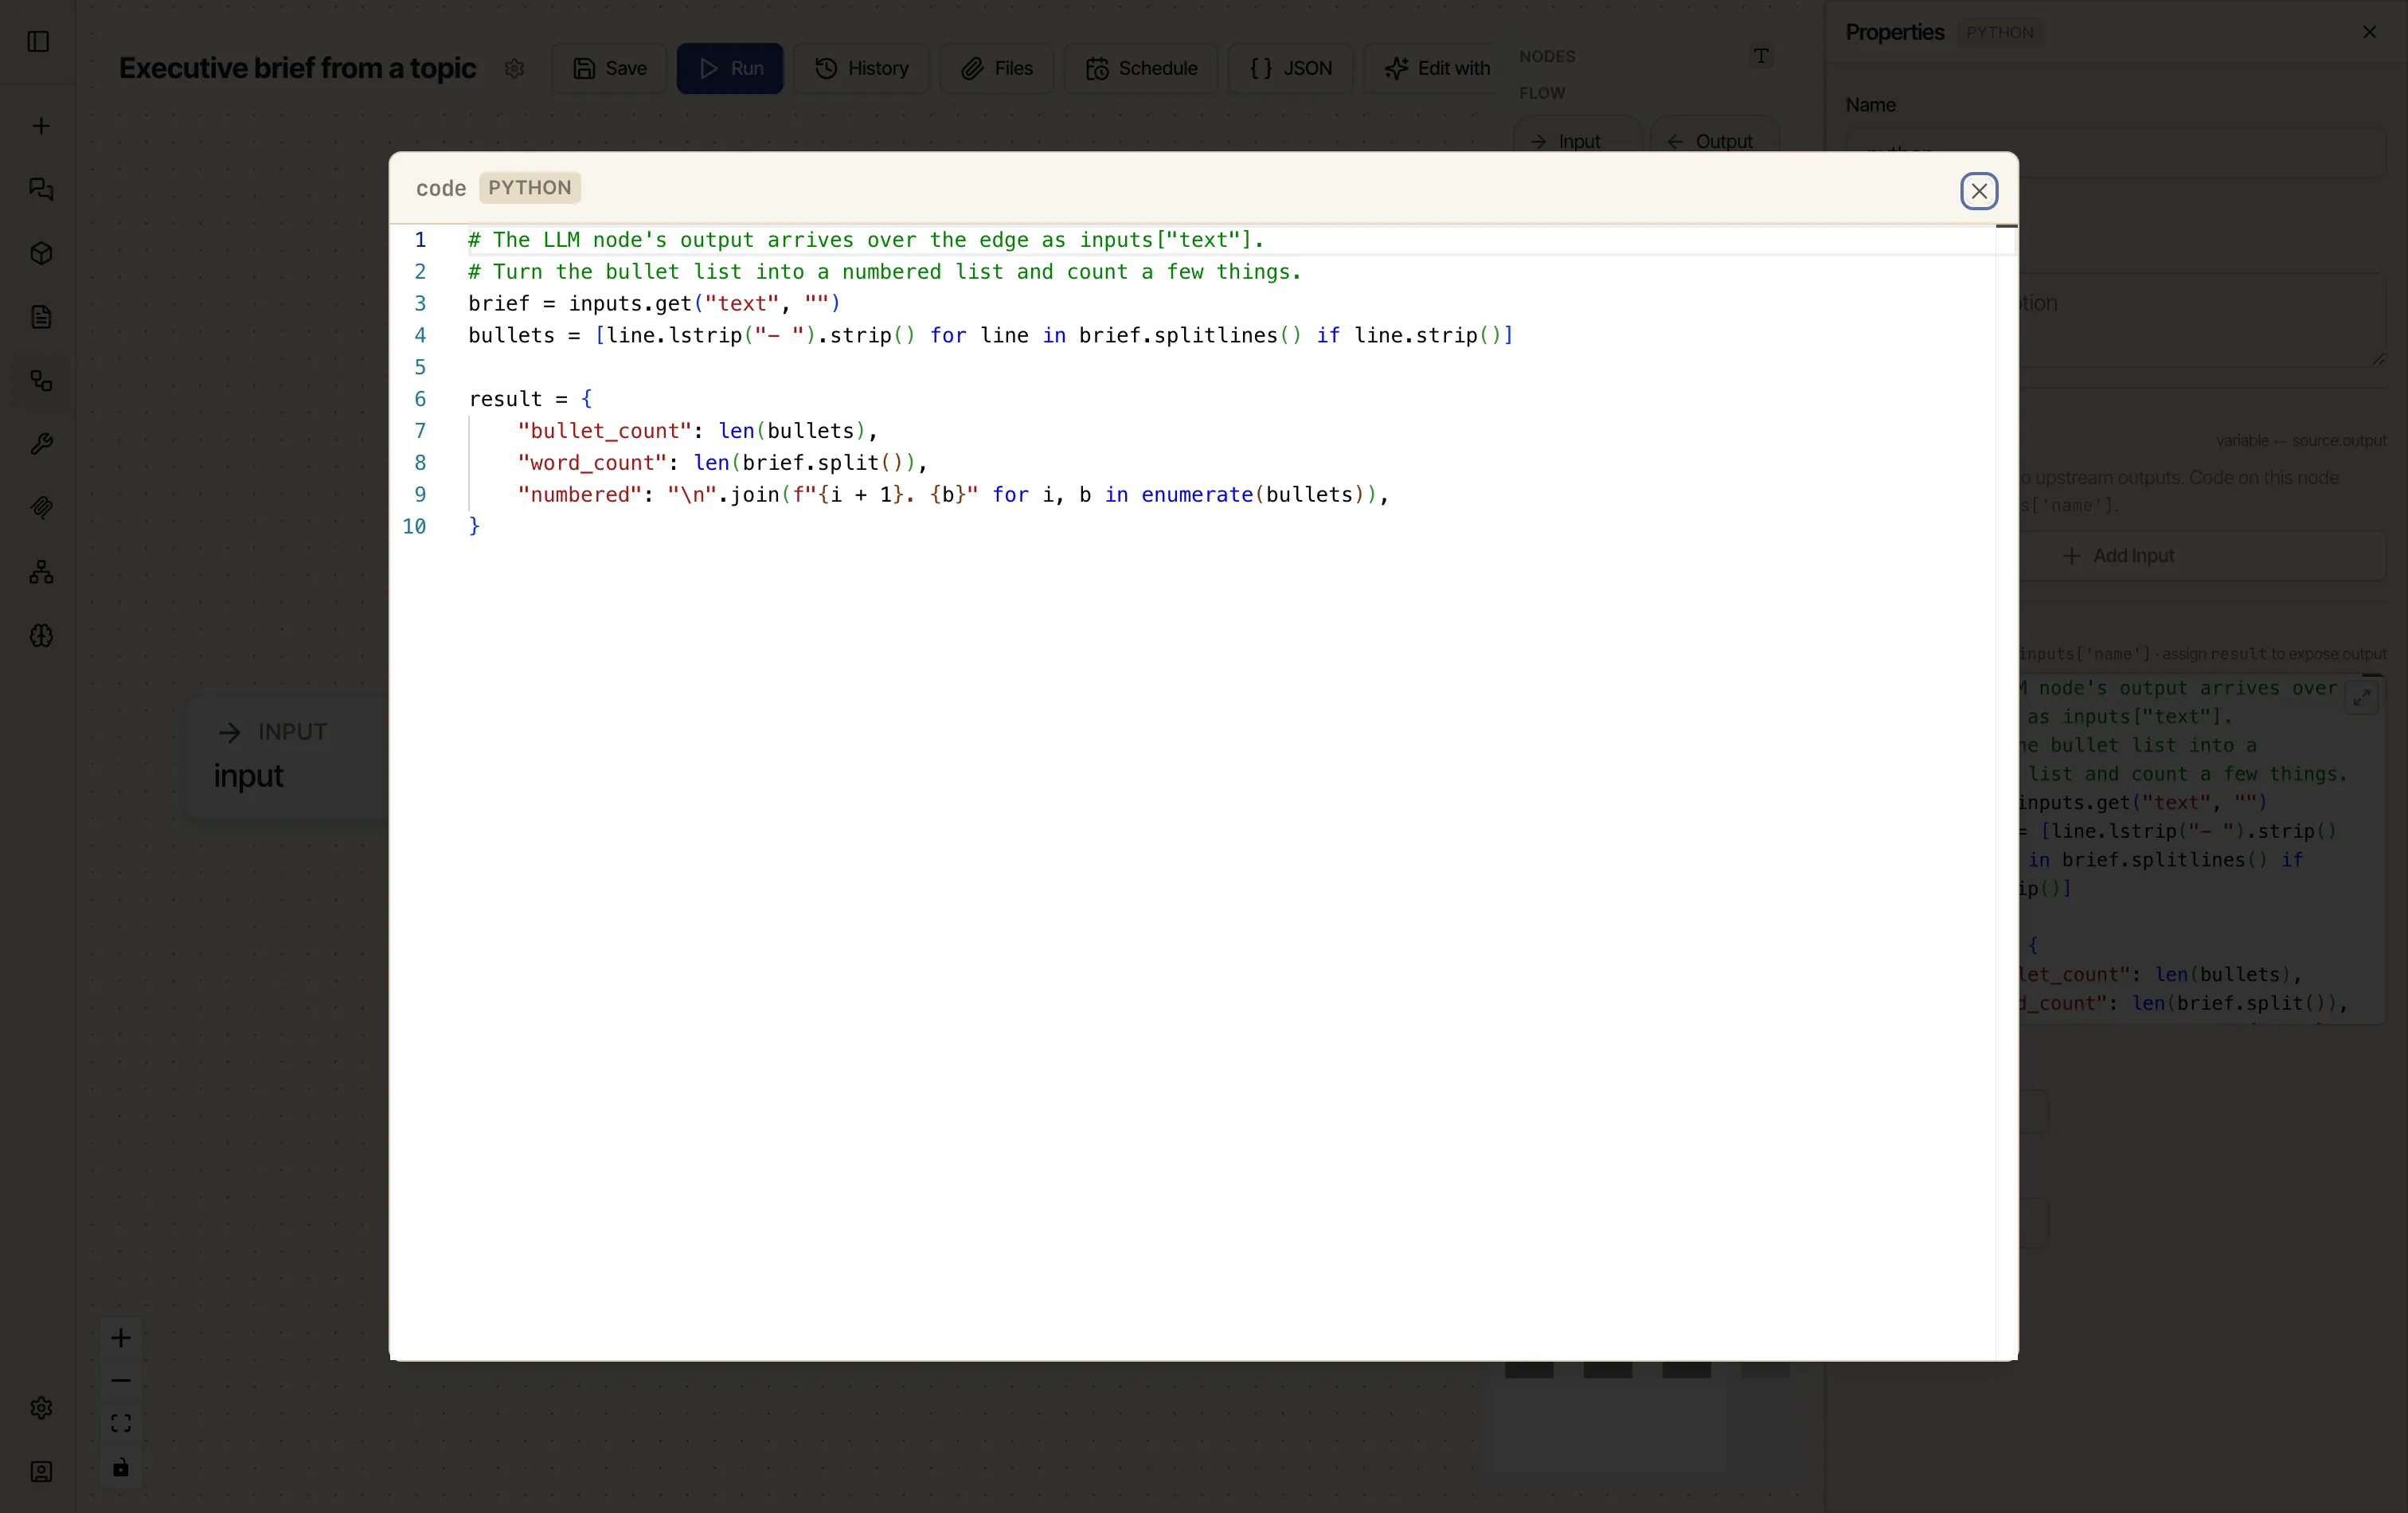Open workflow settings gear beside title

click(x=514, y=69)
